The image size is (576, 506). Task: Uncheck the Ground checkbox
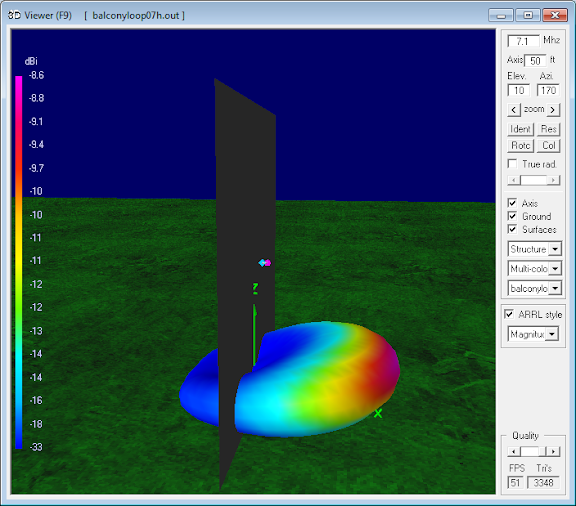point(512,216)
